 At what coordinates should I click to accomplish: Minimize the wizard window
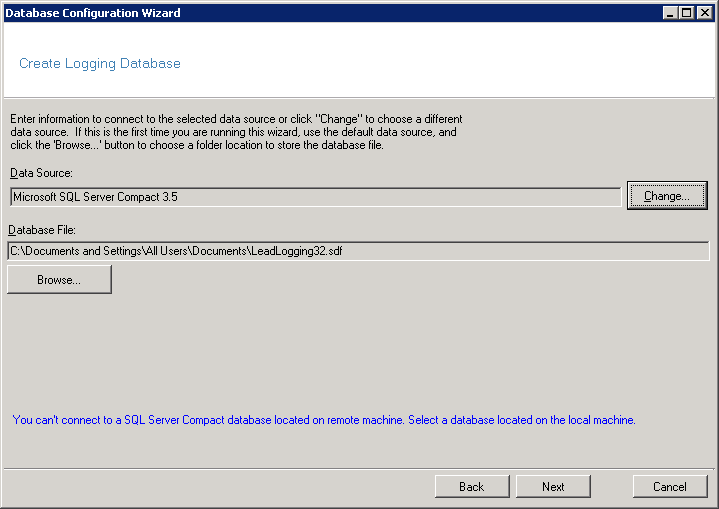(x=670, y=13)
